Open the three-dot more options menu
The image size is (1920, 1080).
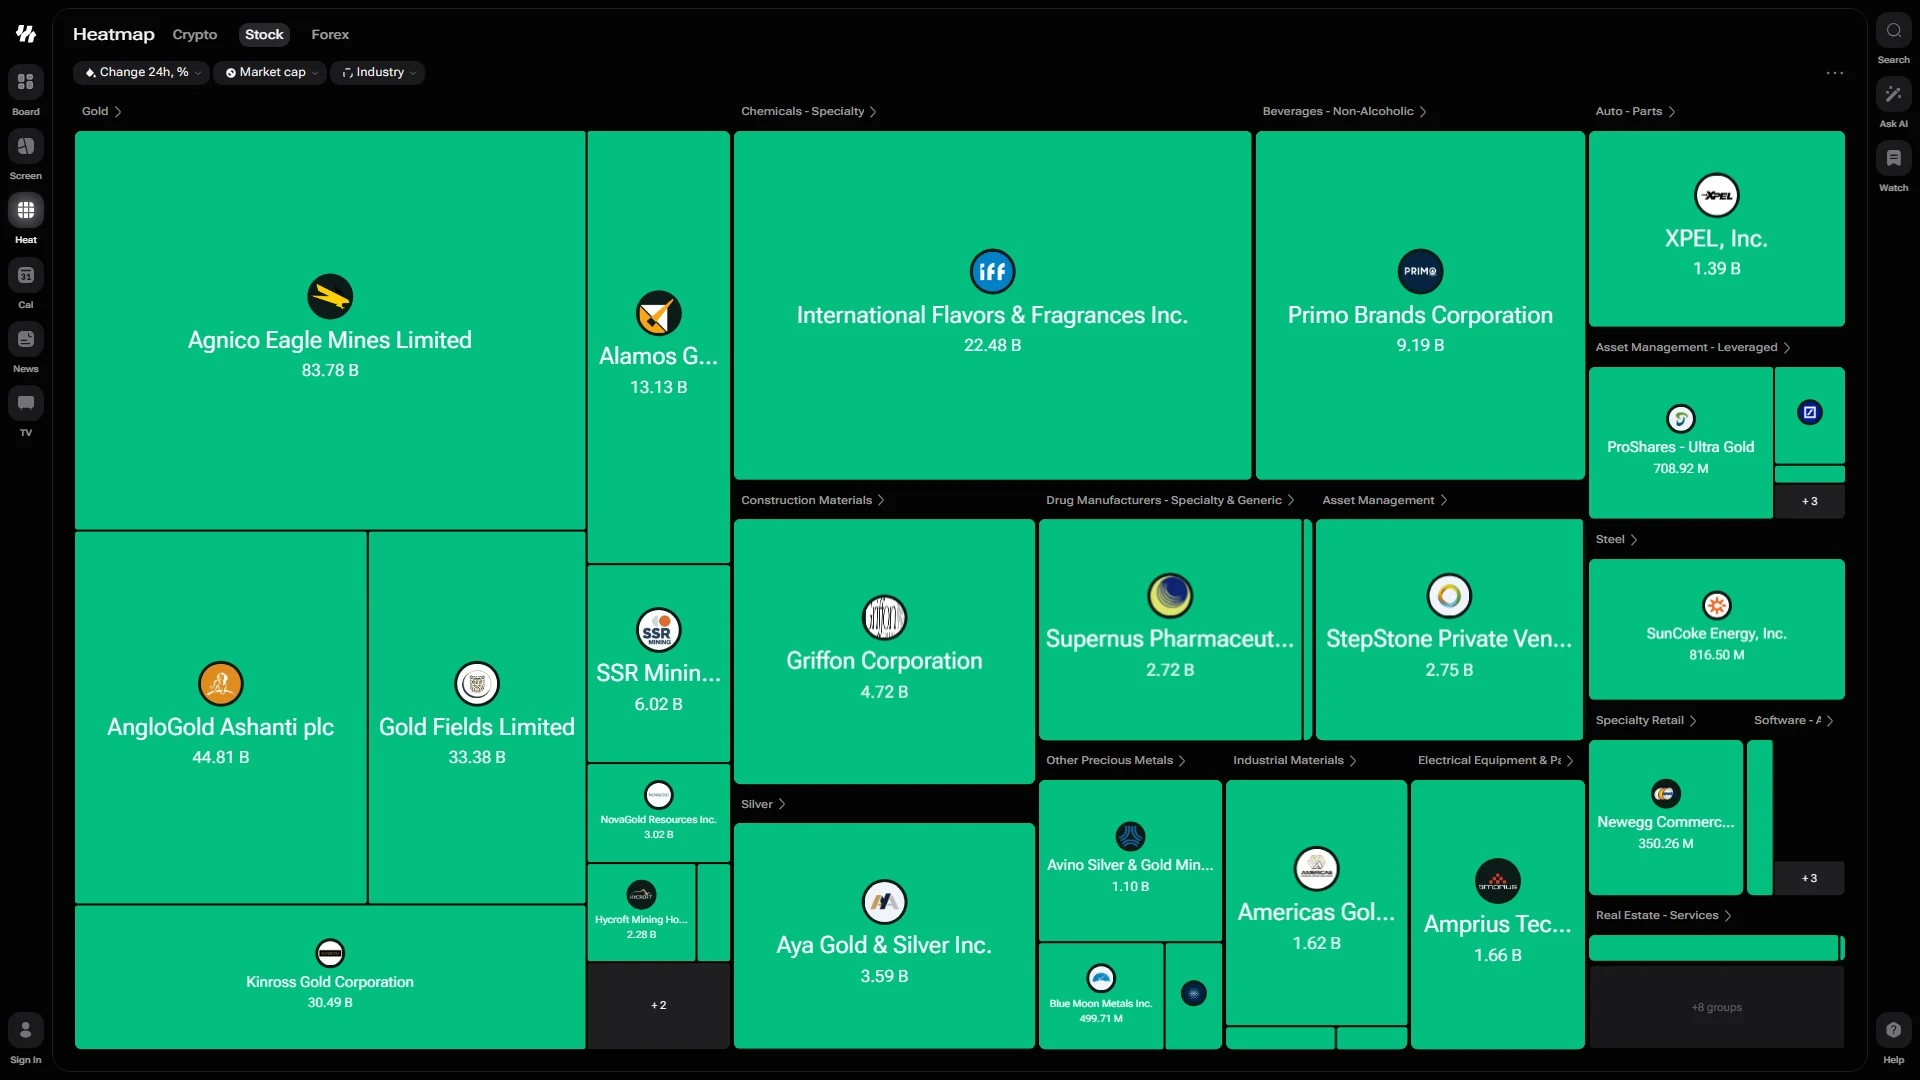[1835, 73]
